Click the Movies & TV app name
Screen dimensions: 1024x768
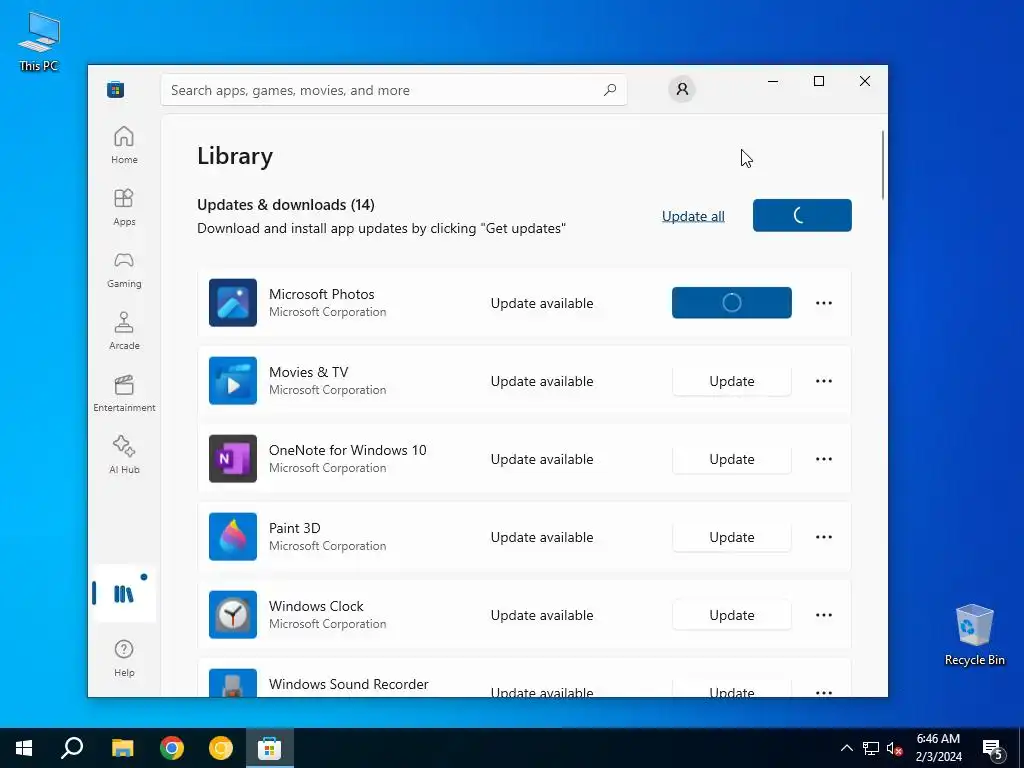coord(308,372)
